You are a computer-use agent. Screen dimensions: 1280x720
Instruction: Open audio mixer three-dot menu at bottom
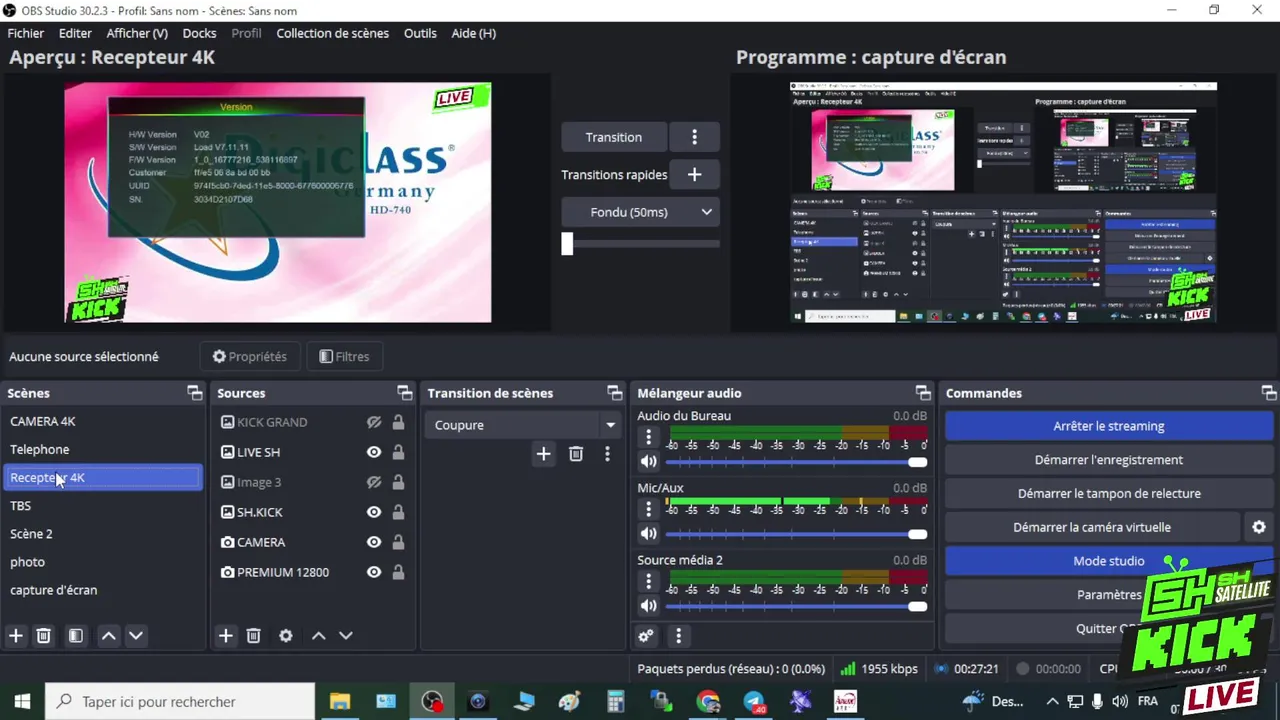678,636
